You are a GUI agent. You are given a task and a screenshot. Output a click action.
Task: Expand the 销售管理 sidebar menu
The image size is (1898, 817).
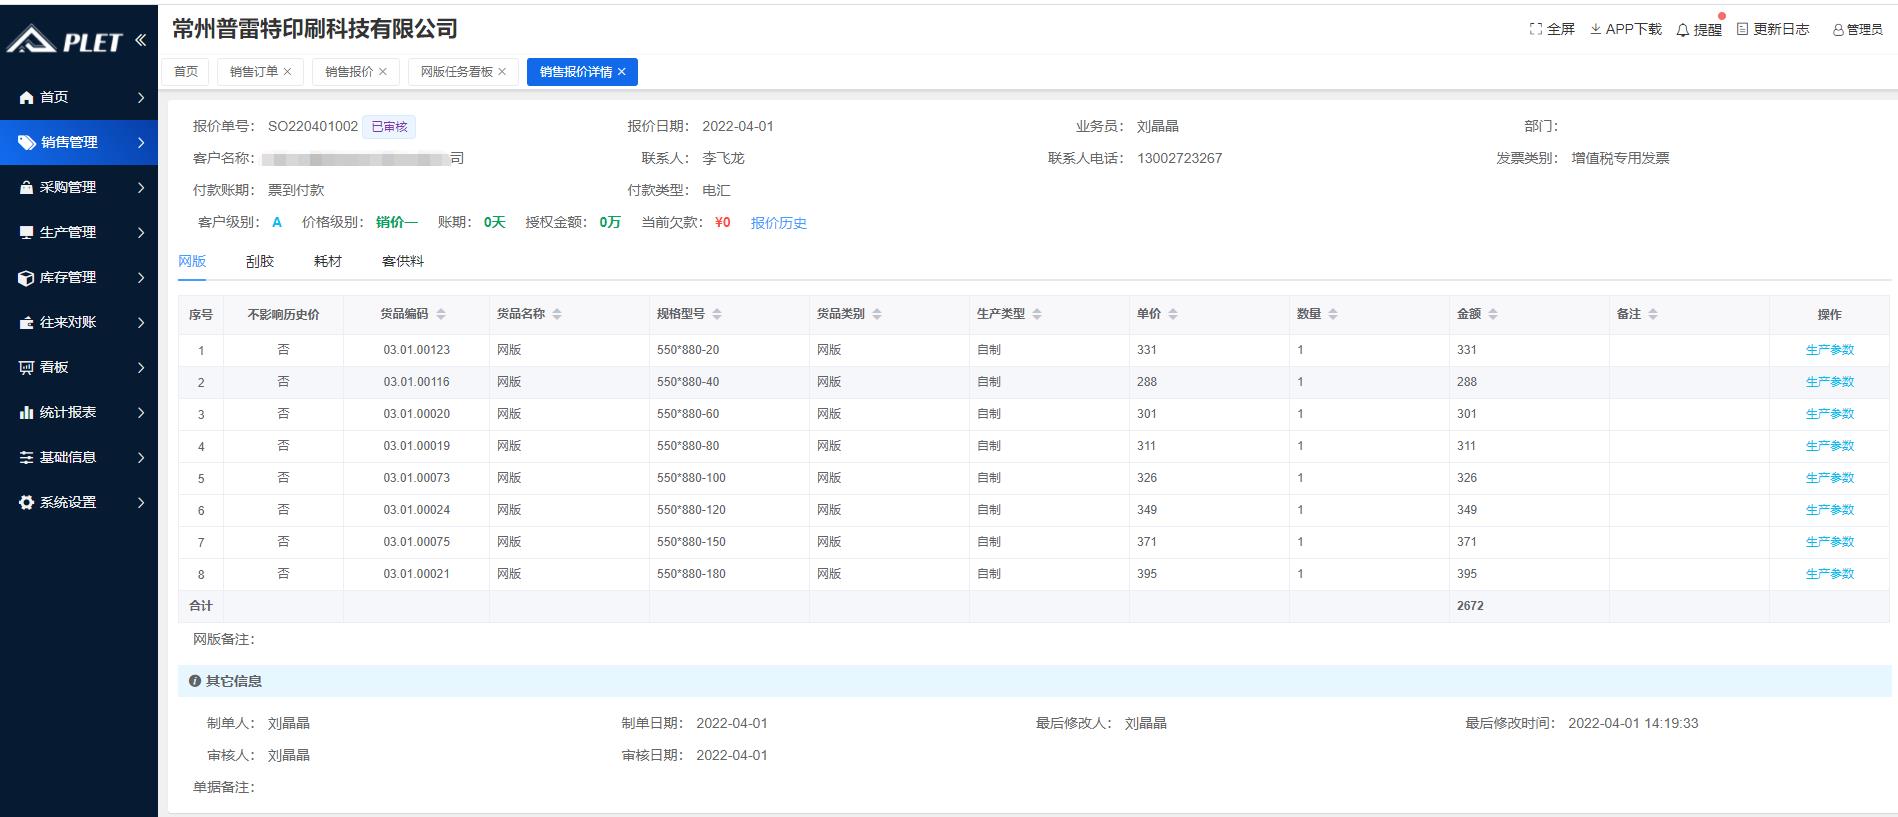pos(79,142)
